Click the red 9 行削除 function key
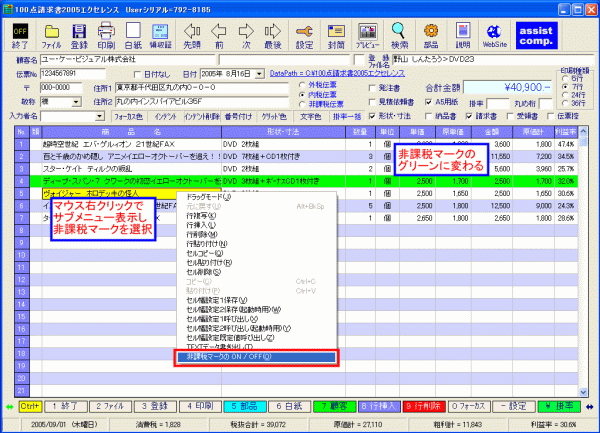Image resolution: width=600 pixels, height=433 pixels. (x=424, y=406)
